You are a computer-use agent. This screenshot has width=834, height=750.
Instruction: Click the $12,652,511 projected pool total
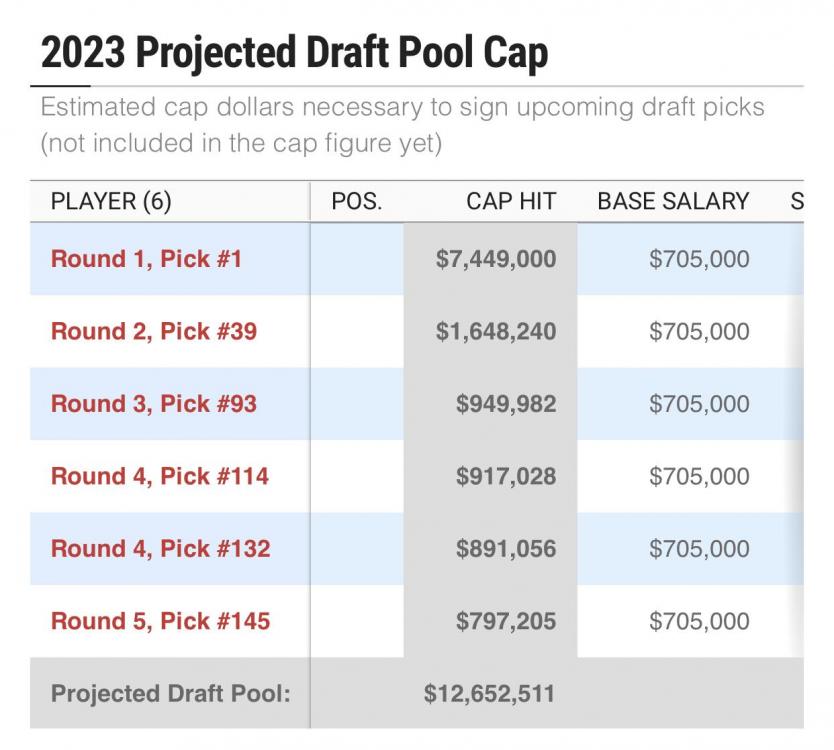489,693
